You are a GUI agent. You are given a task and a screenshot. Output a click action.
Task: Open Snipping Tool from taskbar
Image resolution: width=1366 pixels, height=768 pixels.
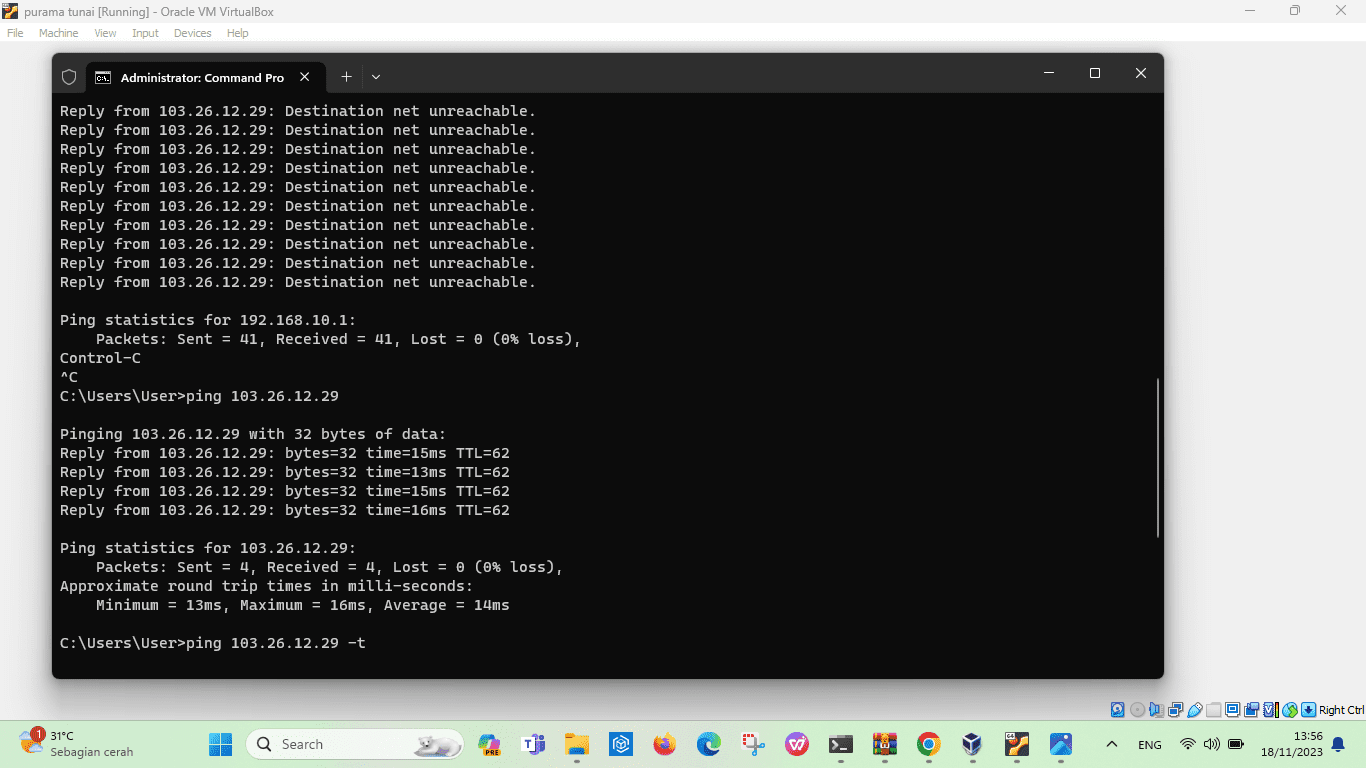(x=753, y=744)
